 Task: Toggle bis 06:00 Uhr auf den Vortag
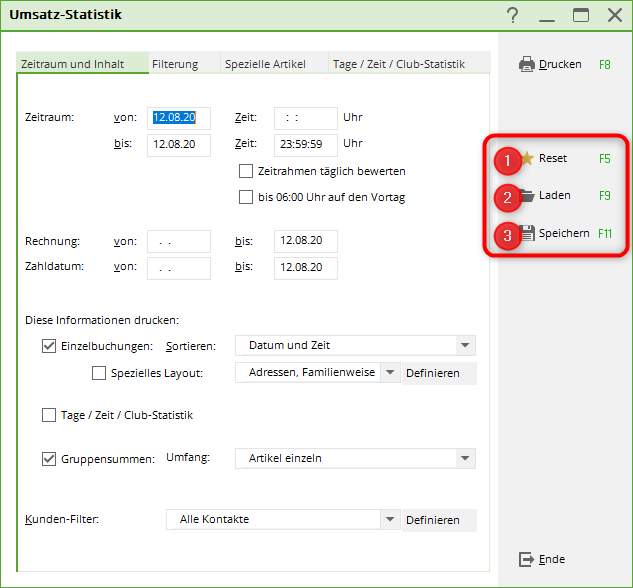[x=246, y=197]
